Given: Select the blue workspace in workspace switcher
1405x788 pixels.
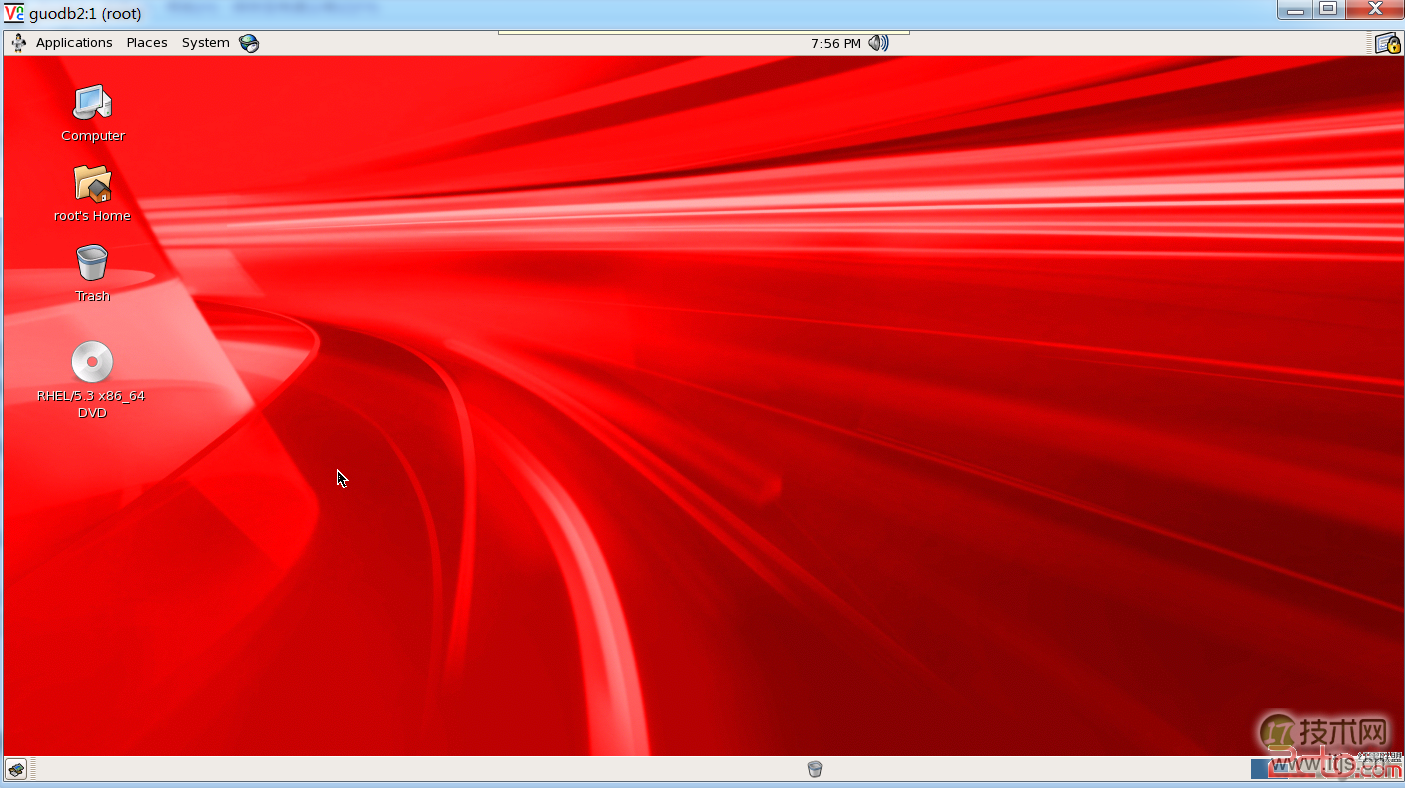Looking at the screenshot, I should tap(1260, 769).
